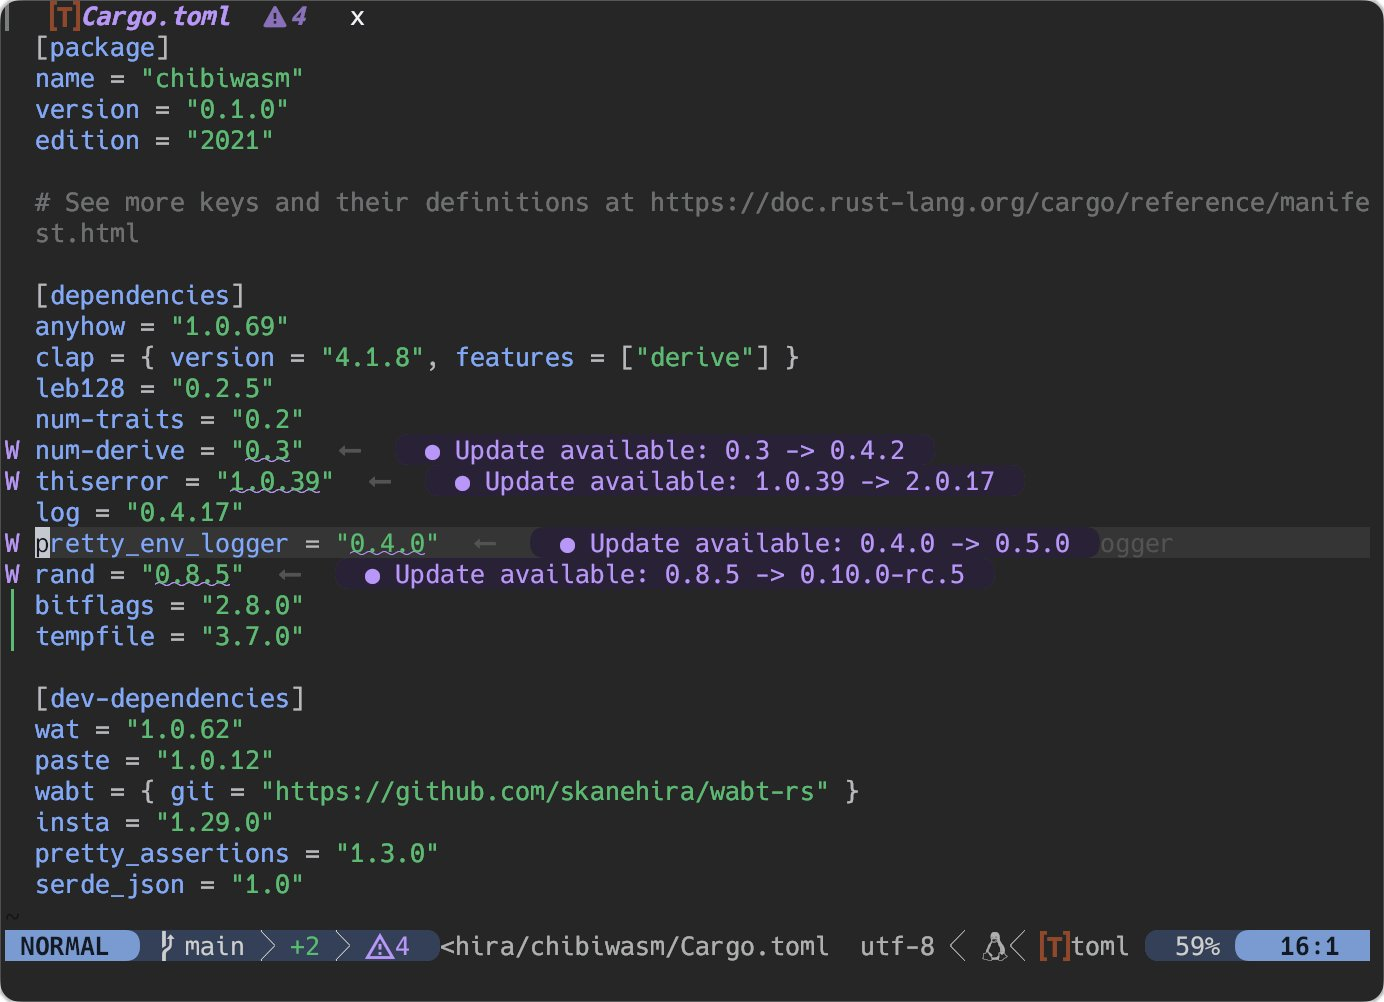
Task: Click the update arrow beside num-derive
Action: click(x=349, y=450)
